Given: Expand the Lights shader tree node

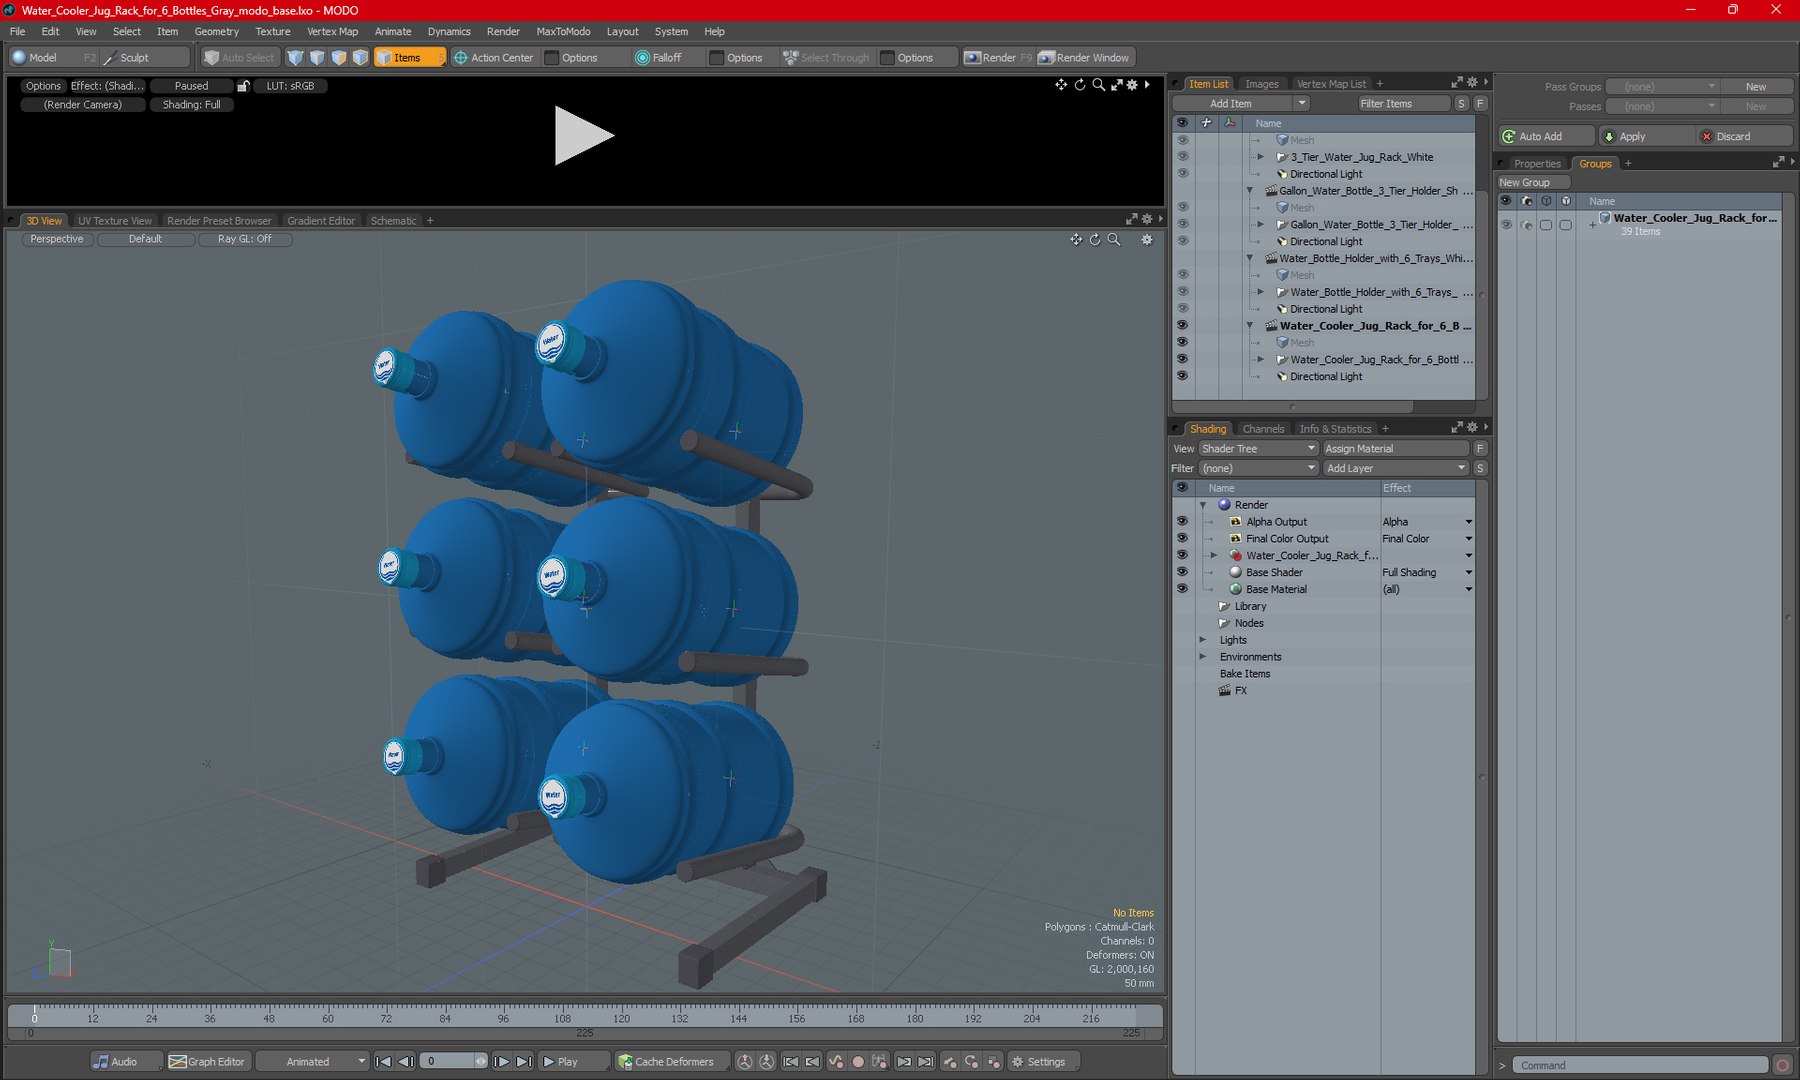Looking at the screenshot, I should (1203, 640).
